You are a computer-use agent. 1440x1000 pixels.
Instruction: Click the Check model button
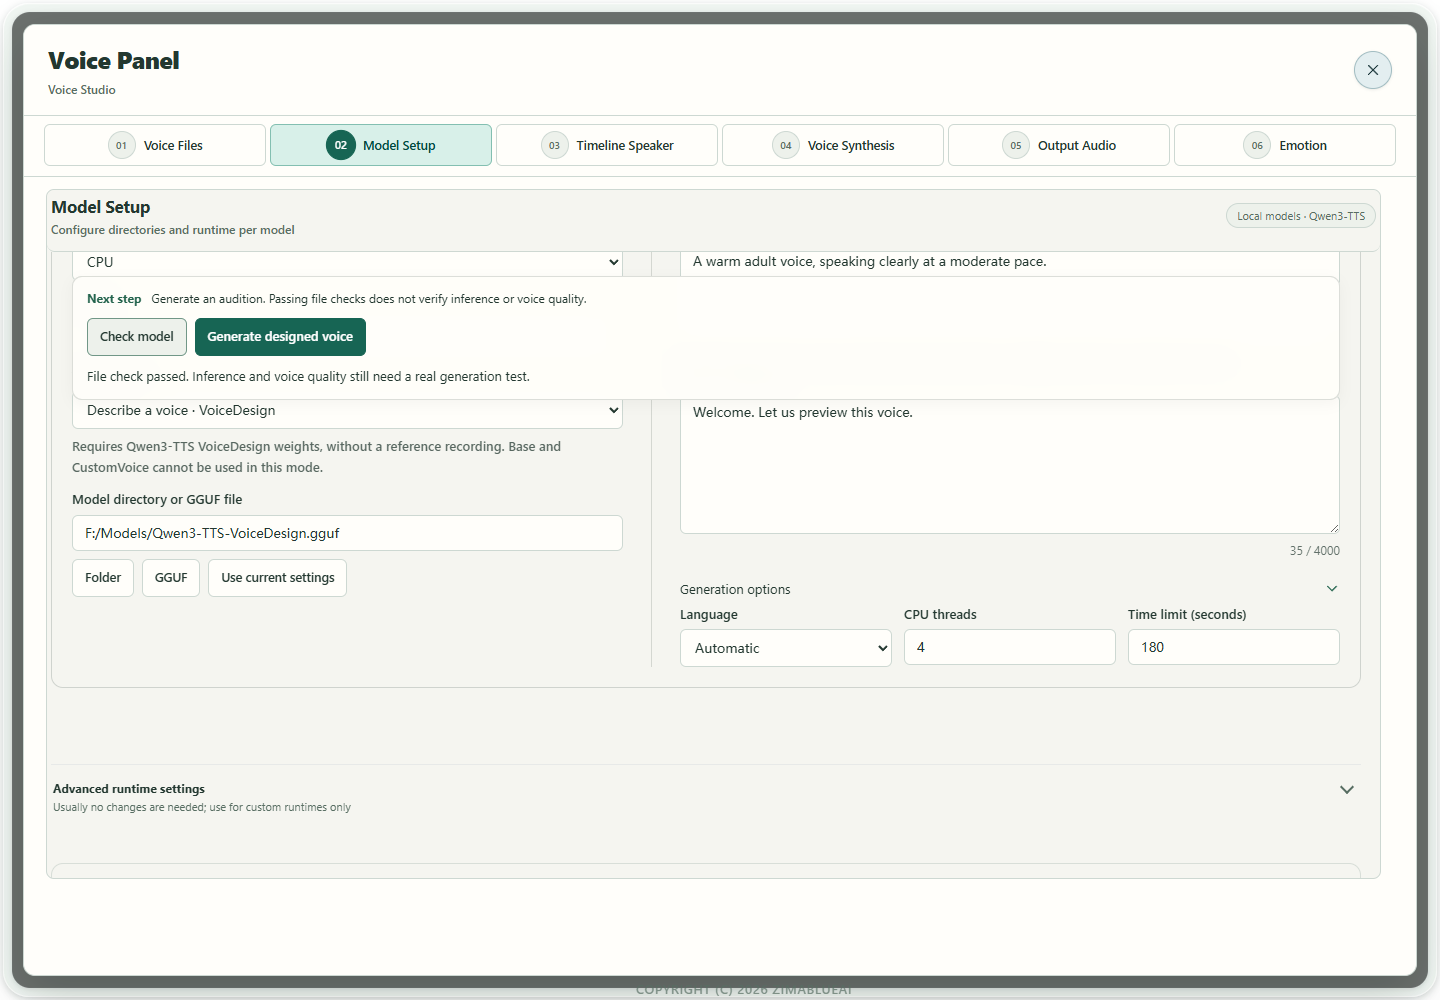point(137,337)
